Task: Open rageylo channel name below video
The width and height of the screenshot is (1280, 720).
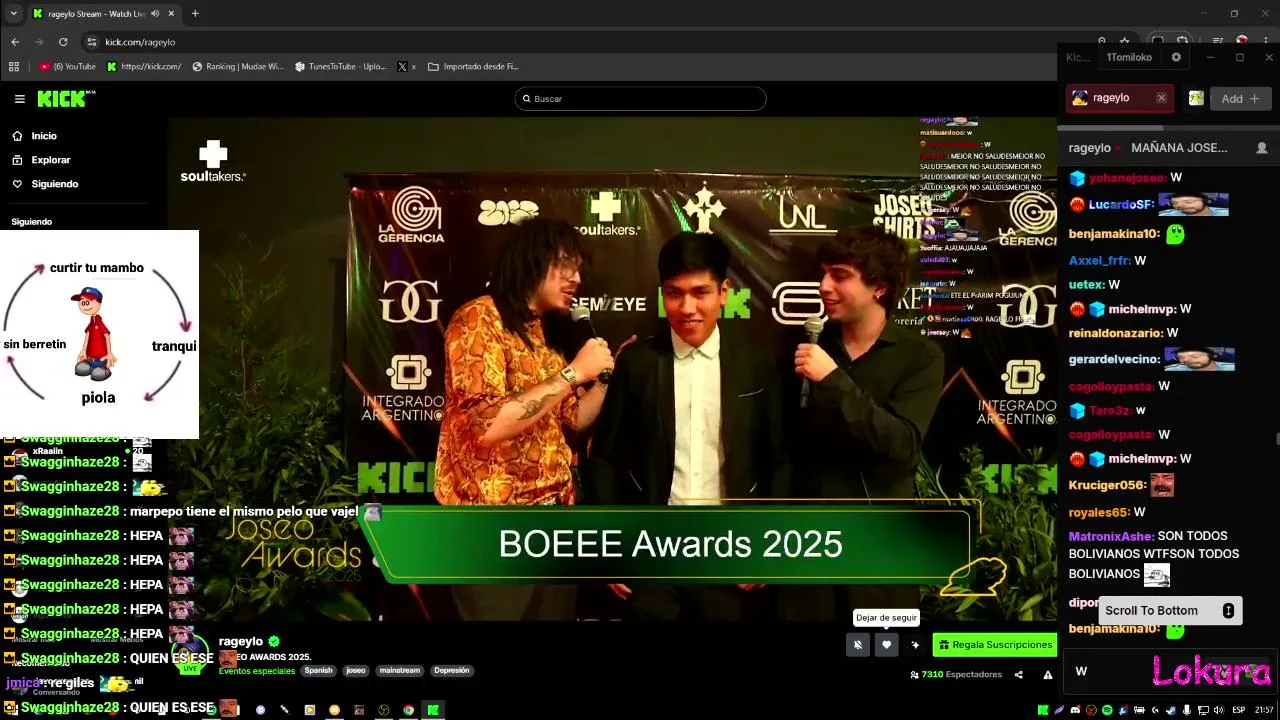Action: [x=240, y=641]
